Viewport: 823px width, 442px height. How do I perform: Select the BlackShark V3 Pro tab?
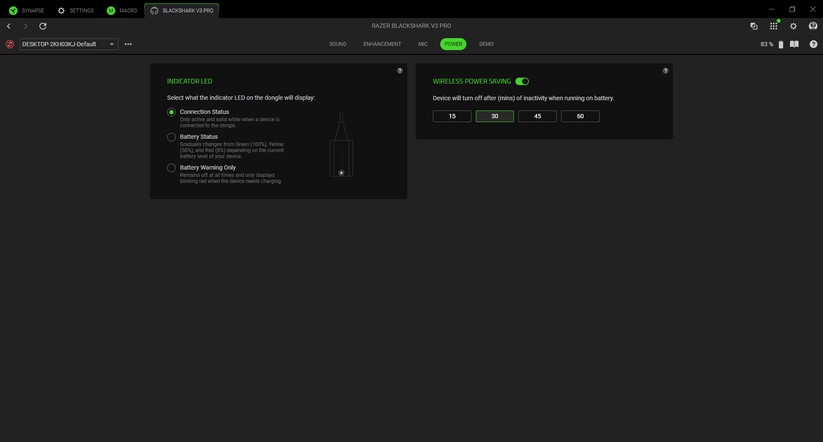[x=182, y=10]
